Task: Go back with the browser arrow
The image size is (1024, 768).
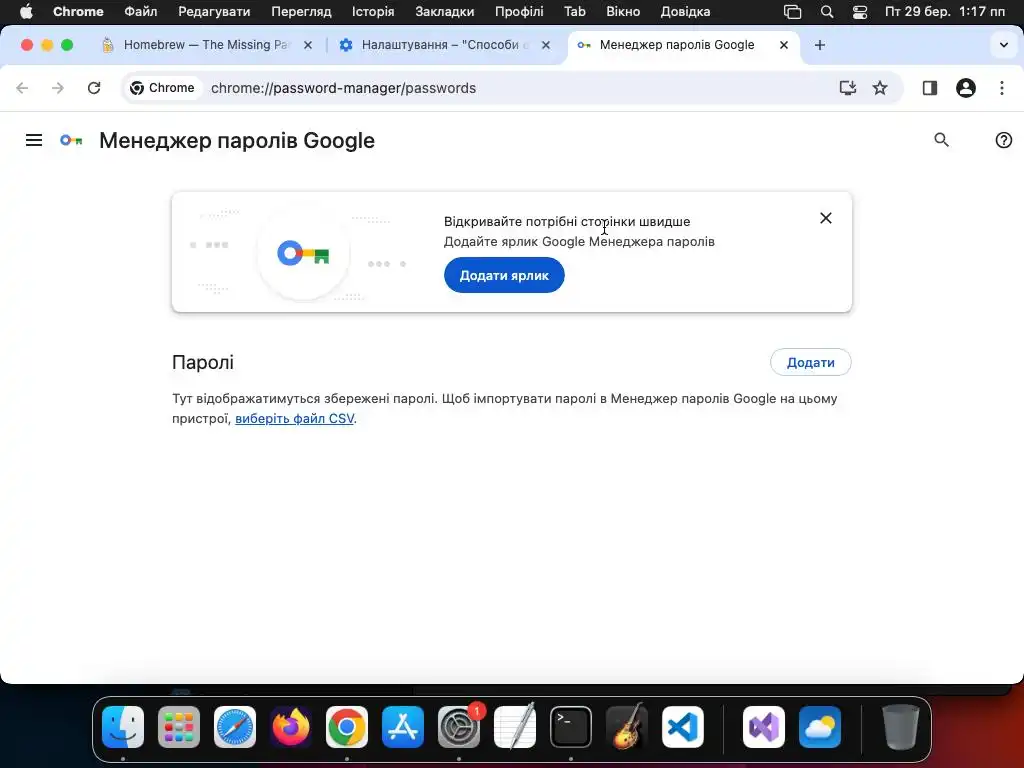Action: [x=22, y=88]
